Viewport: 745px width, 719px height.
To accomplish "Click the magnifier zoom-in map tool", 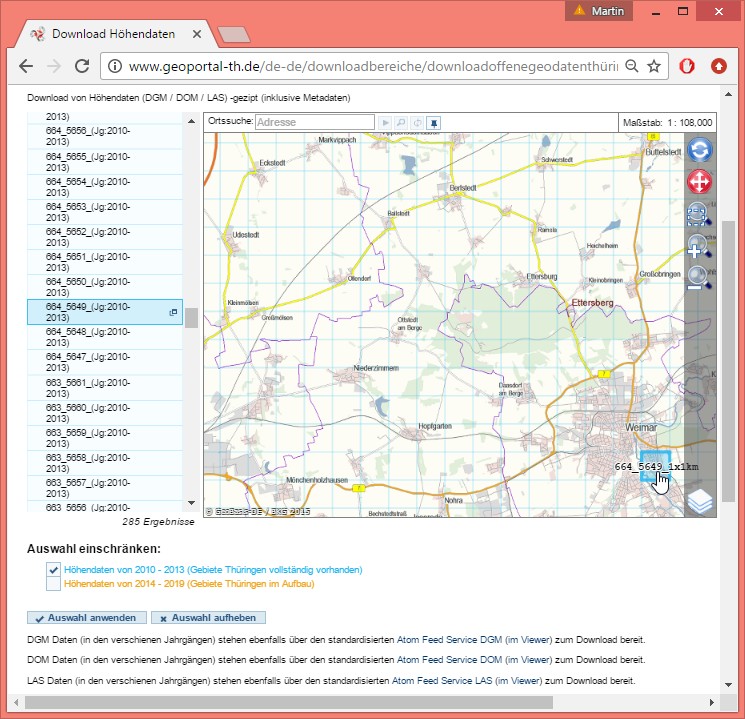I will (699, 246).
